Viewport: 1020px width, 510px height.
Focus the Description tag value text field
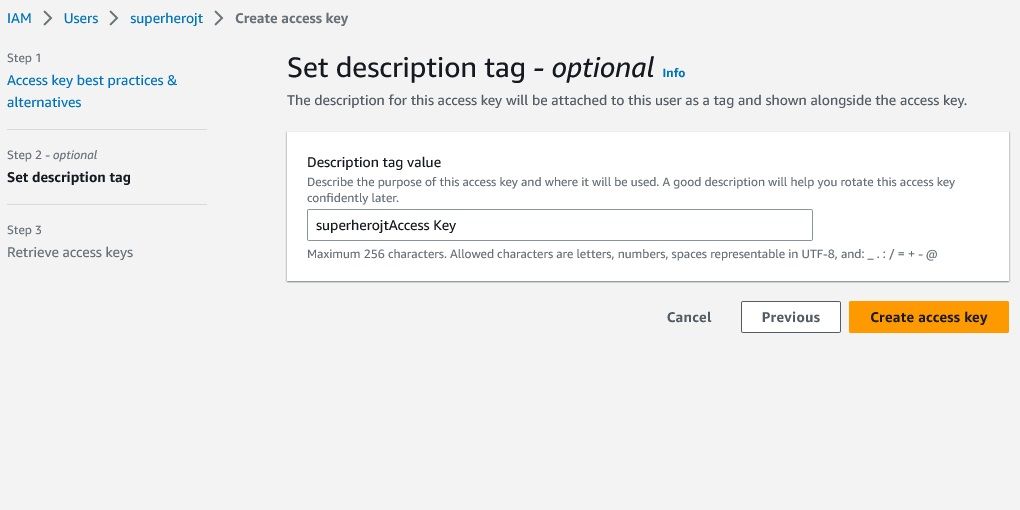tap(559, 225)
